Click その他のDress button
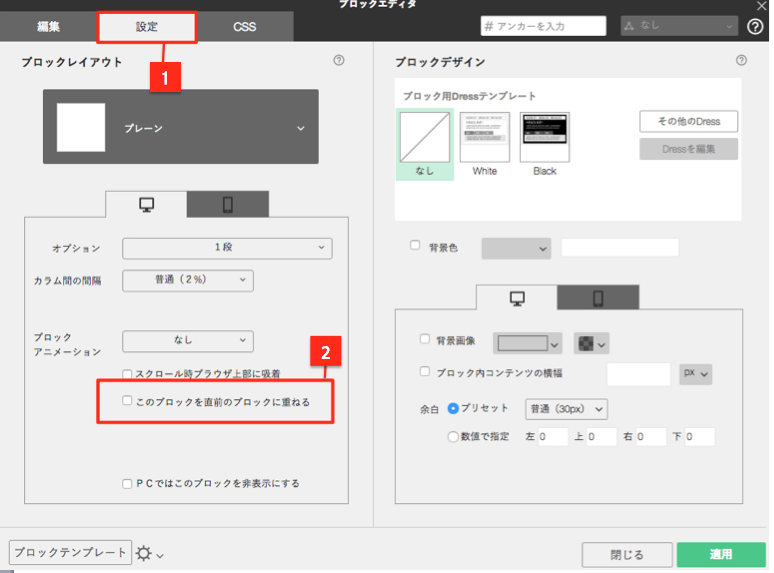This screenshot has height=573, width=774. click(689, 121)
